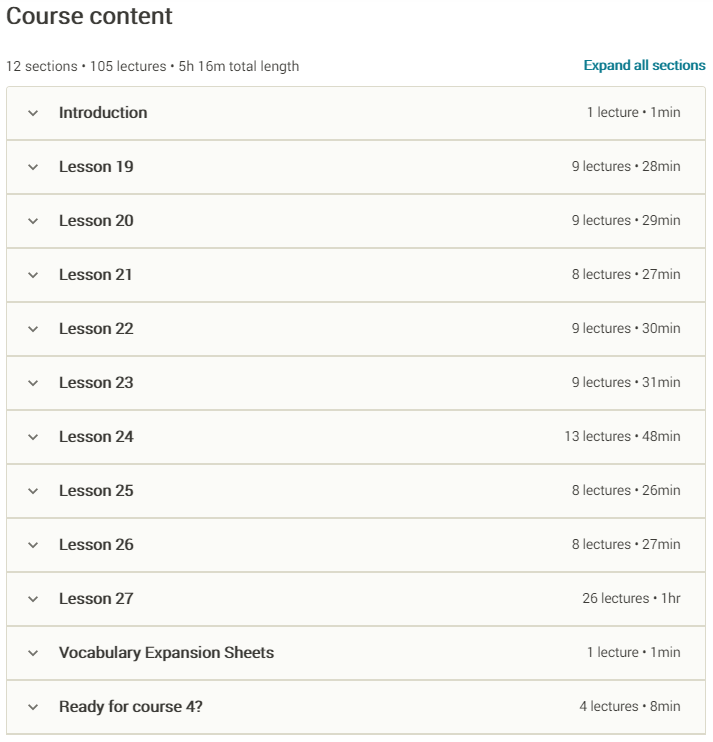Viewport: 713px width, 742px height.
Task: Expand the Lesson 25 chevron
Action: (33, 491)
